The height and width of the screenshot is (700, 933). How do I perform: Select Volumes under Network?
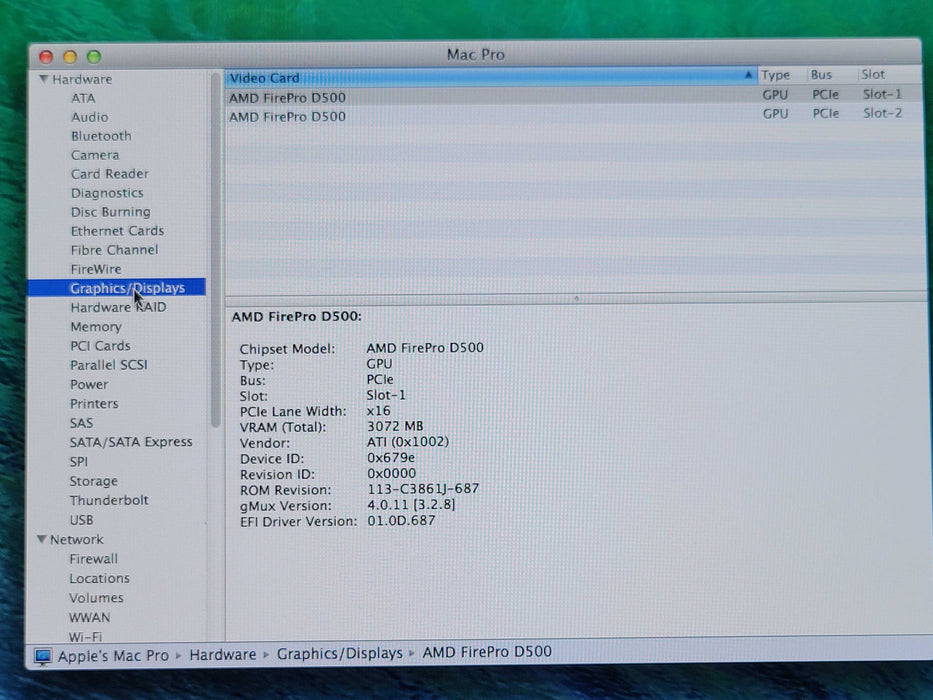point(96,598)
